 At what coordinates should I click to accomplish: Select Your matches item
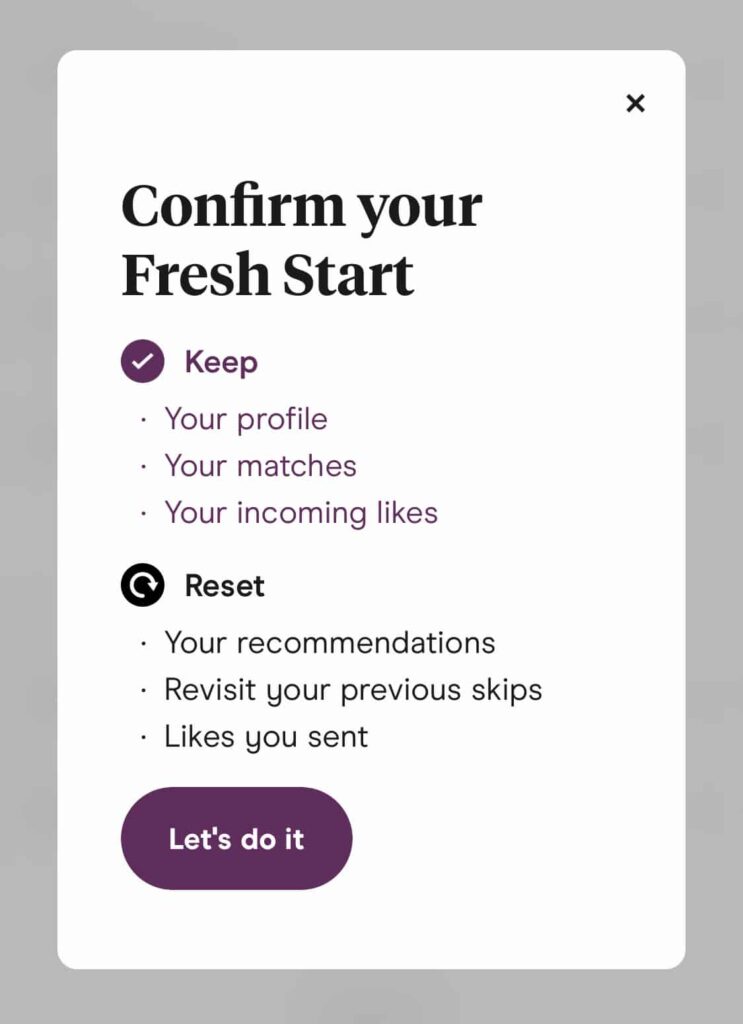pos(260,466)
